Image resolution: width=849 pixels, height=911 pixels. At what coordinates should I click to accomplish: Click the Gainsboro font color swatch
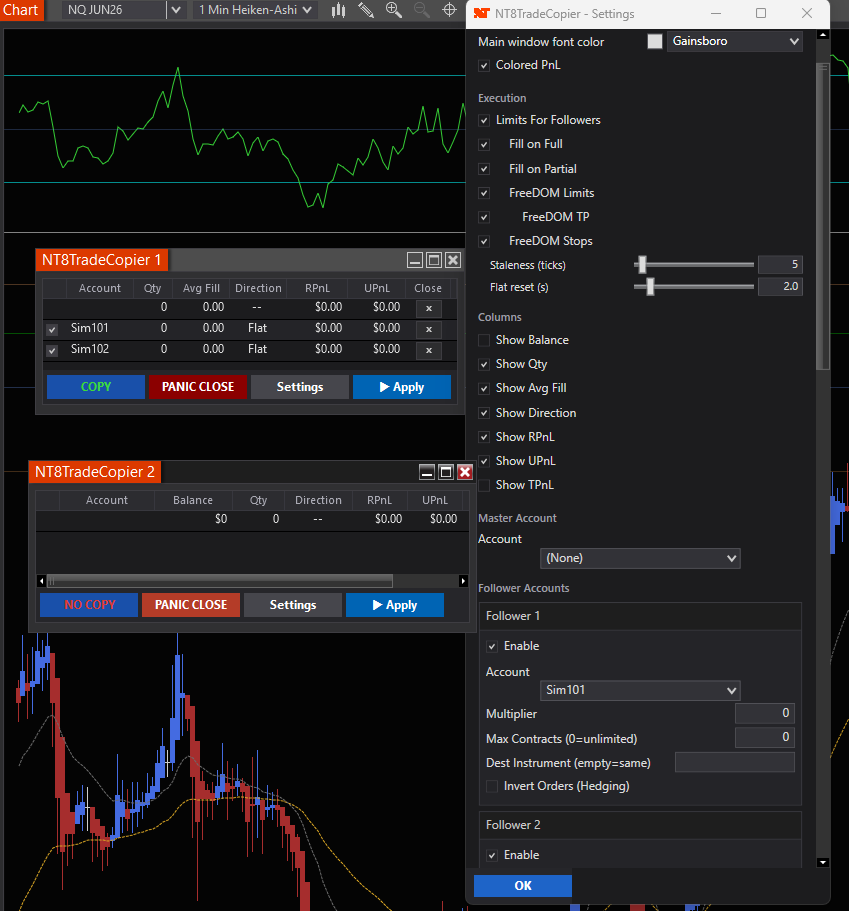pos(655,41)
